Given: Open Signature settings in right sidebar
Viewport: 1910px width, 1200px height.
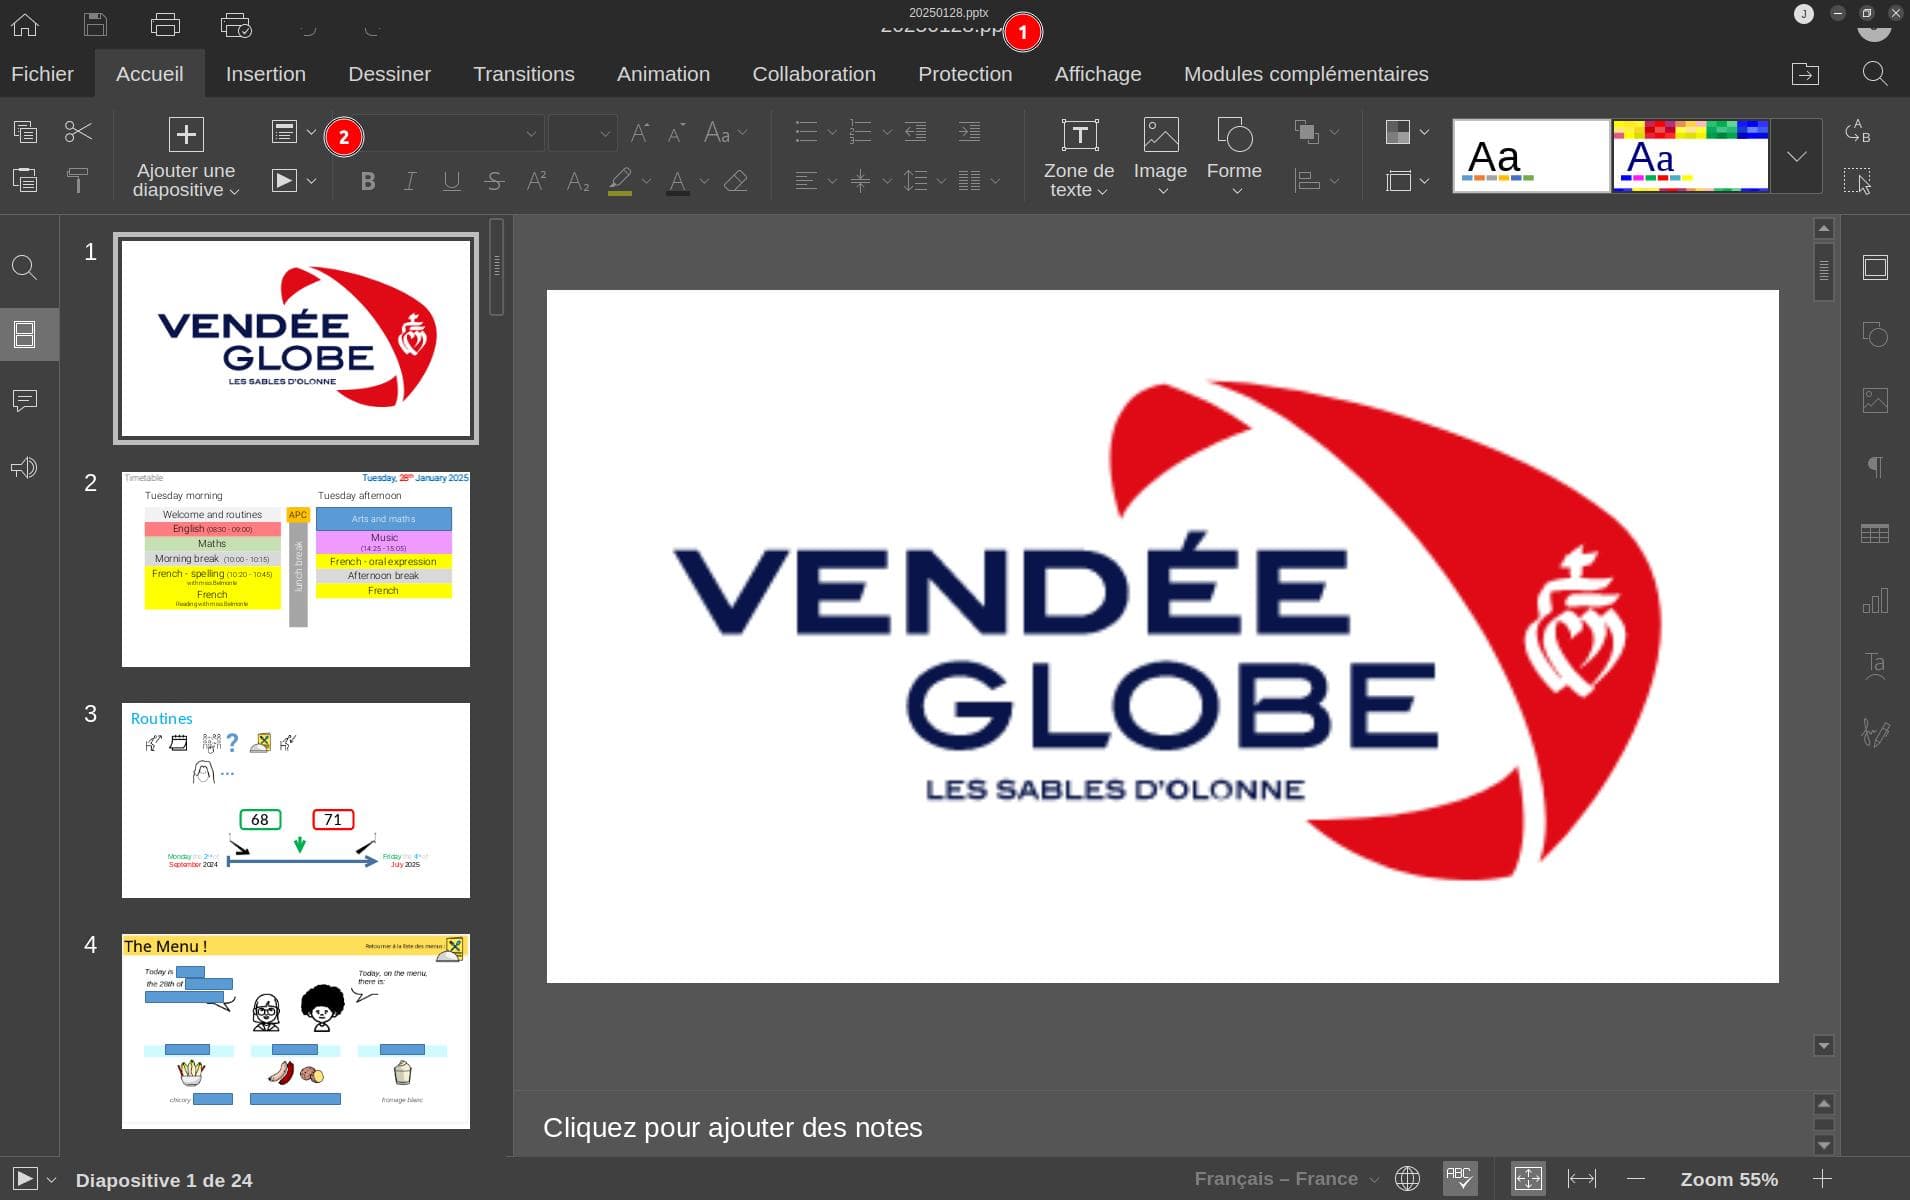Looking at the screenshot, I should point(1875,733).
